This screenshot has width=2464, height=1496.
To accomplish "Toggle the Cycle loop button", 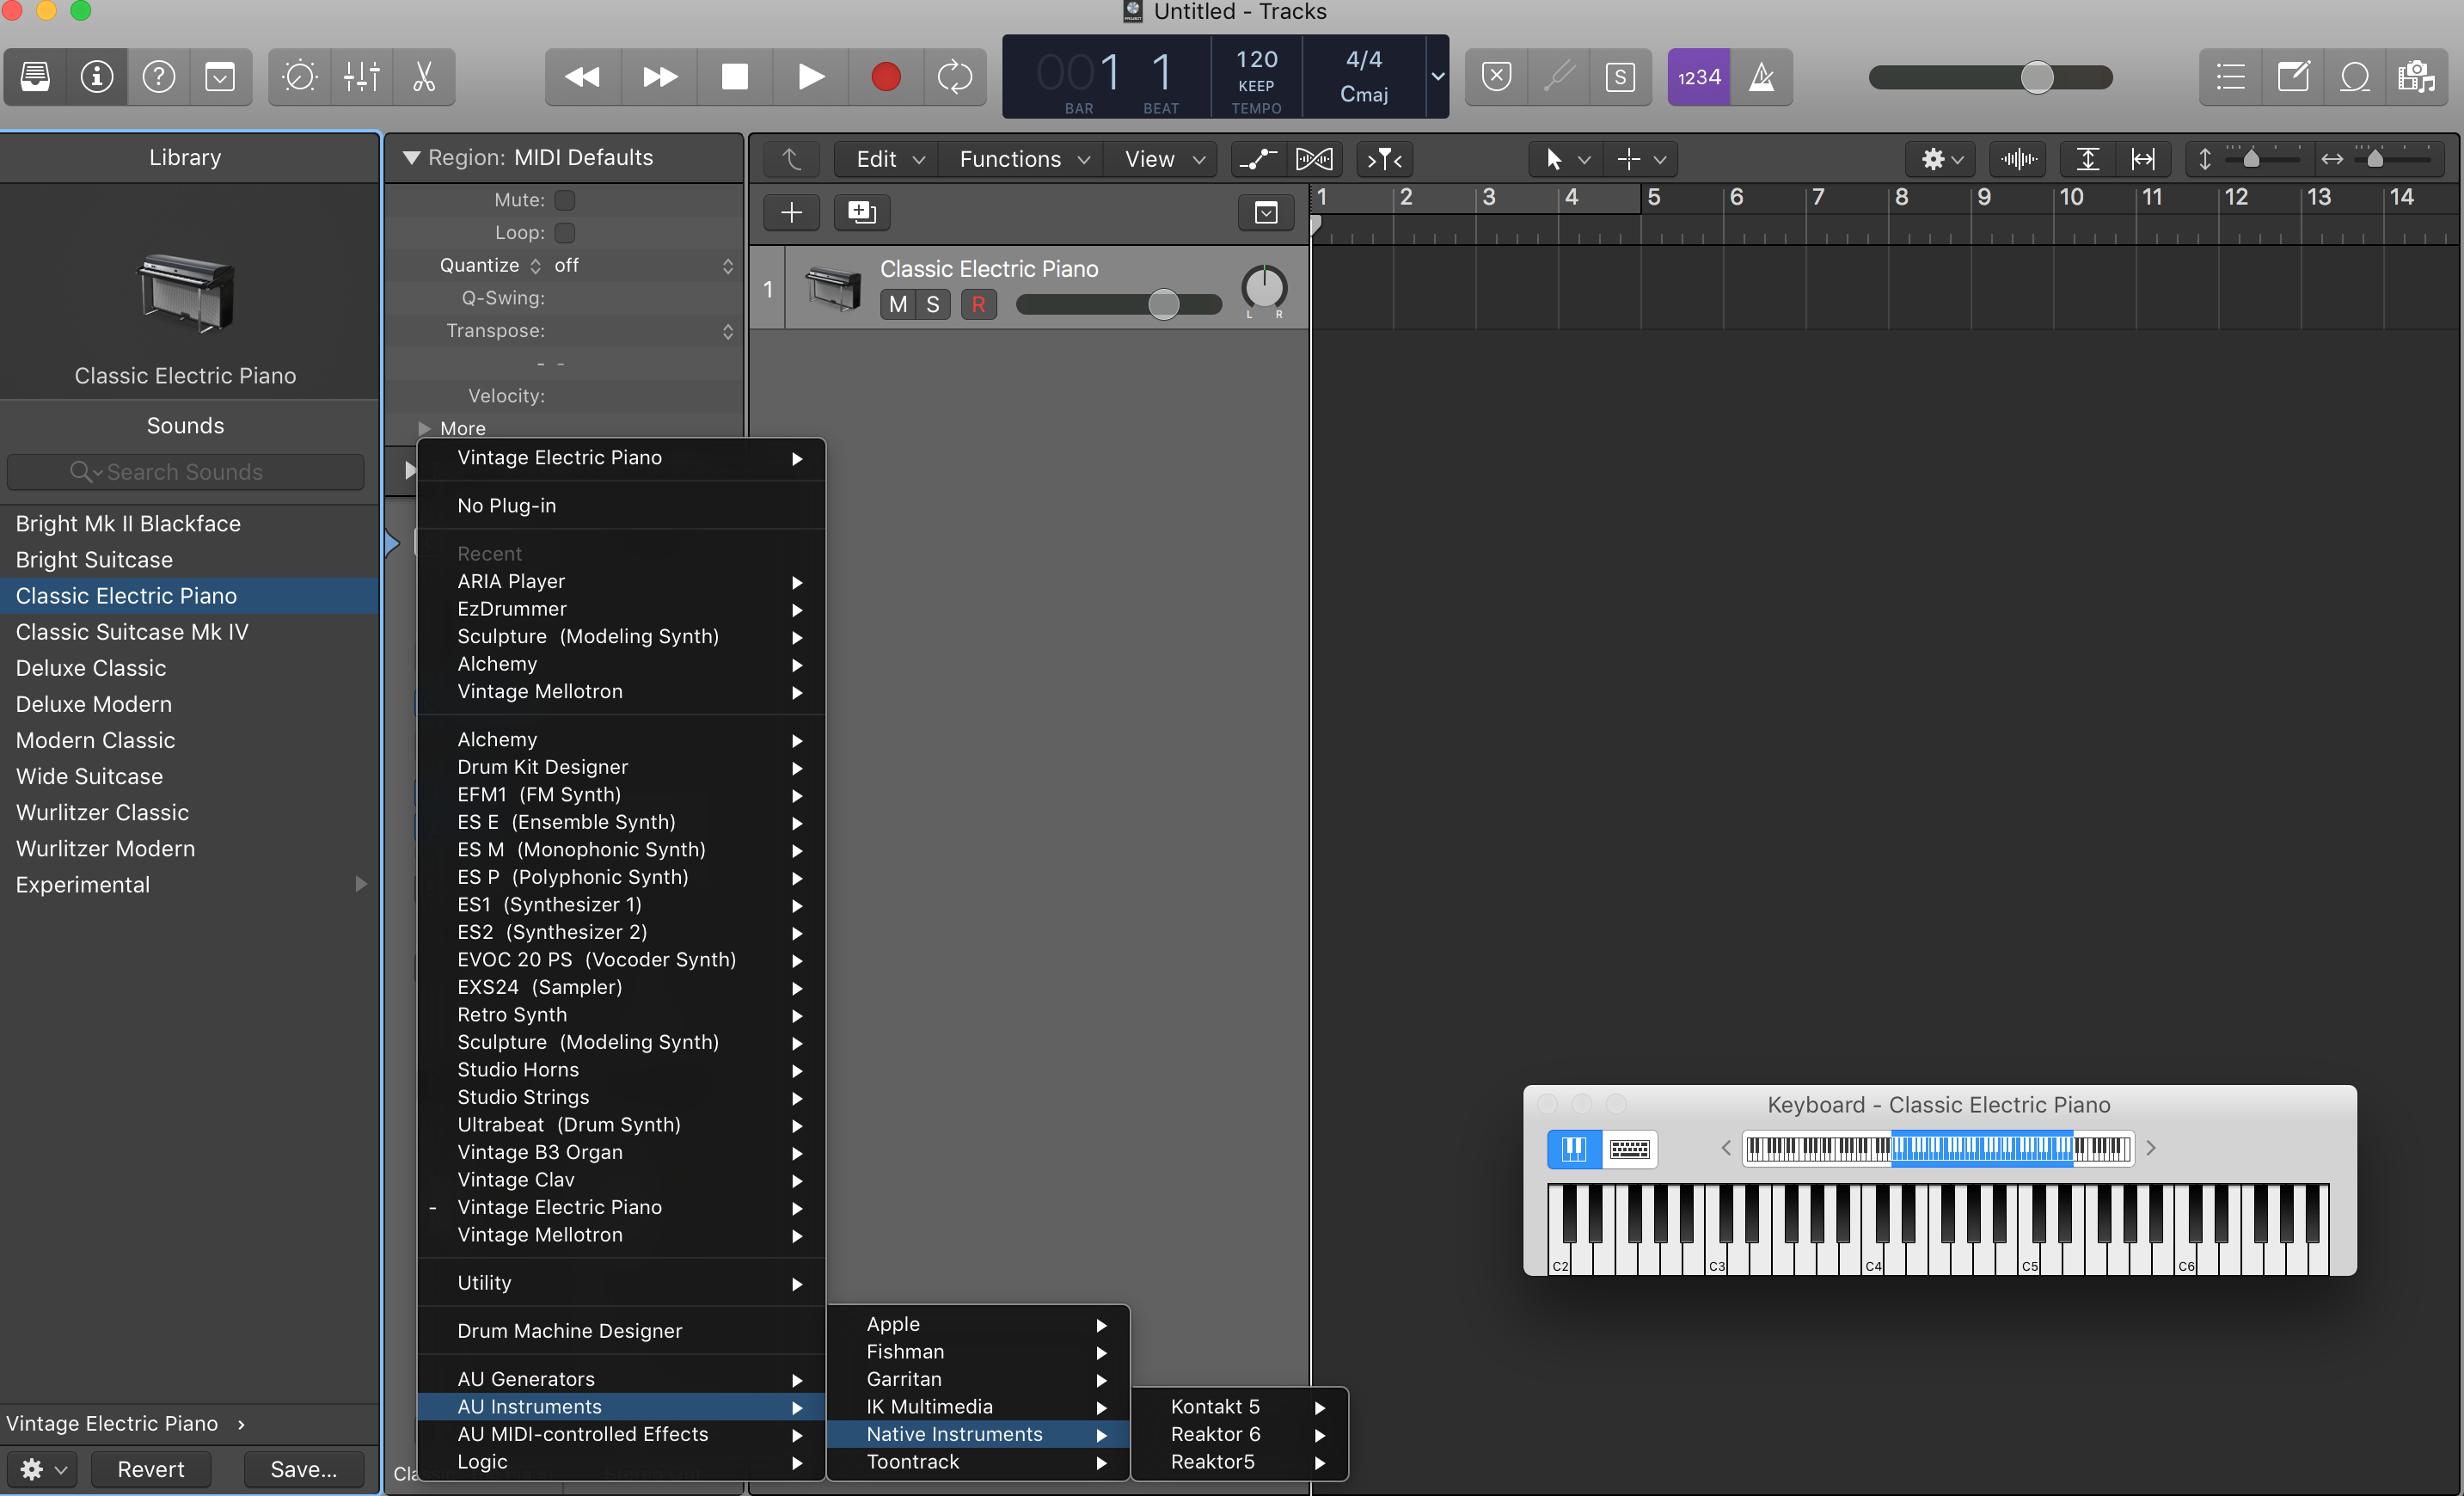I will (x=955, y=77).
